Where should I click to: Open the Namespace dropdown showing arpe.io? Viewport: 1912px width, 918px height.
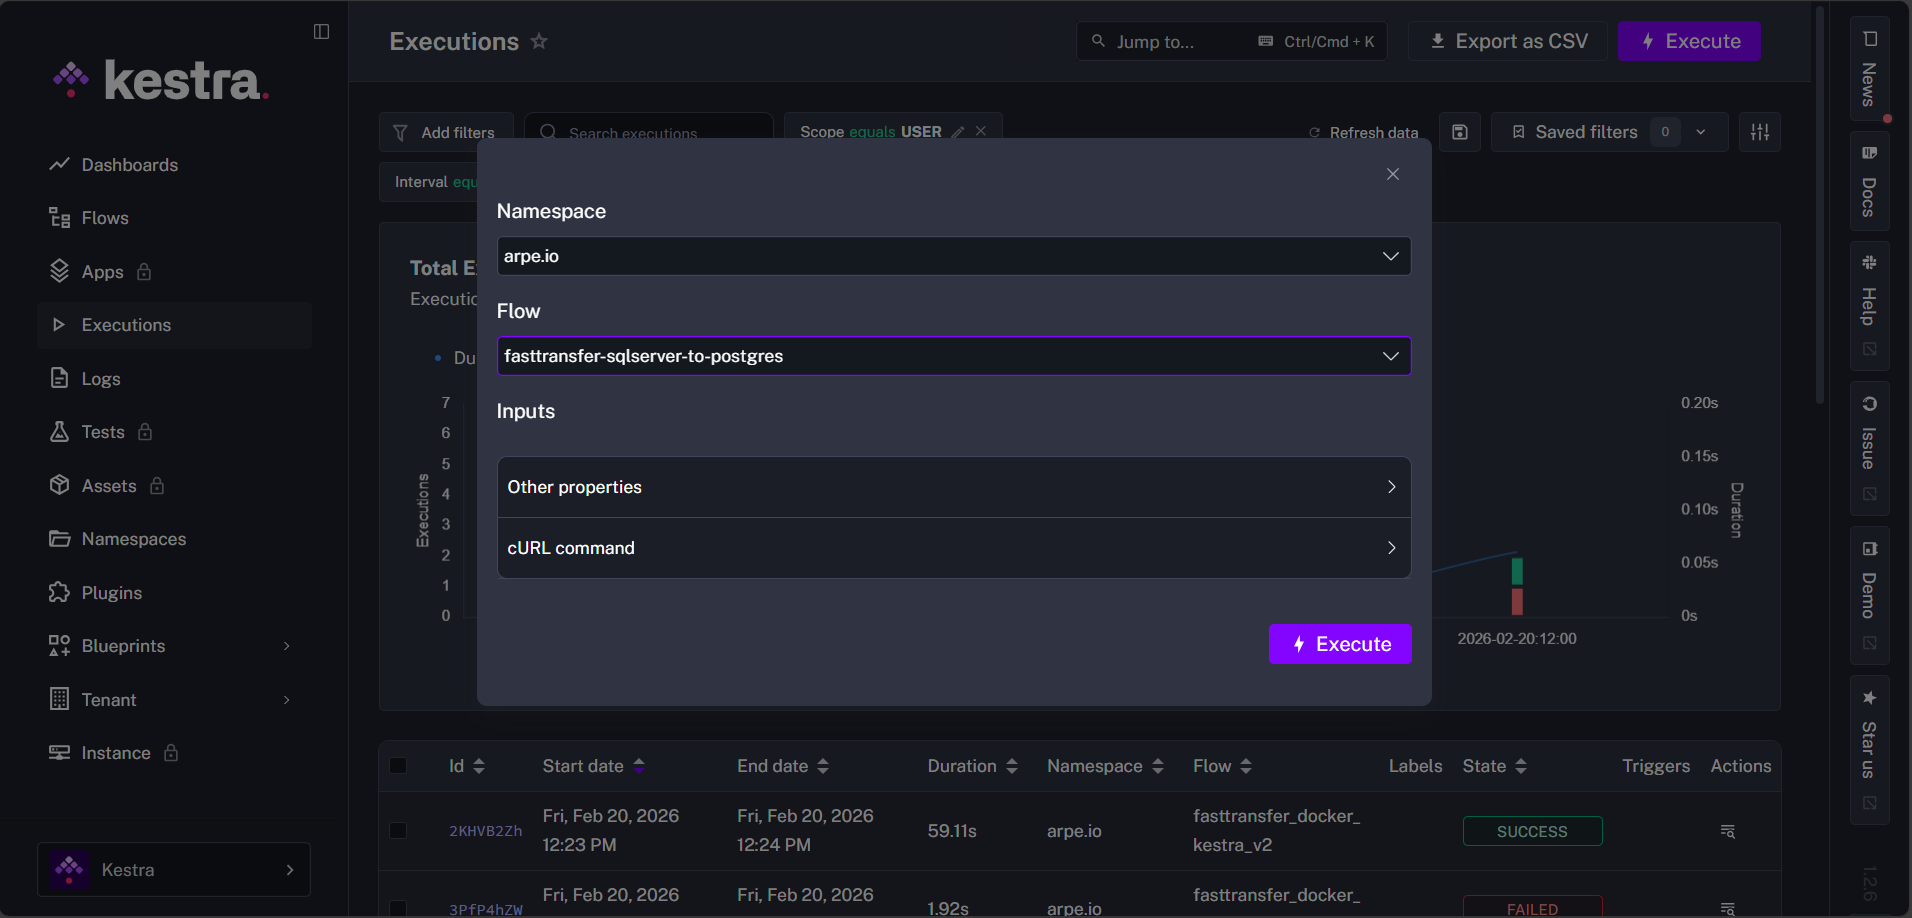click(953, 256)
